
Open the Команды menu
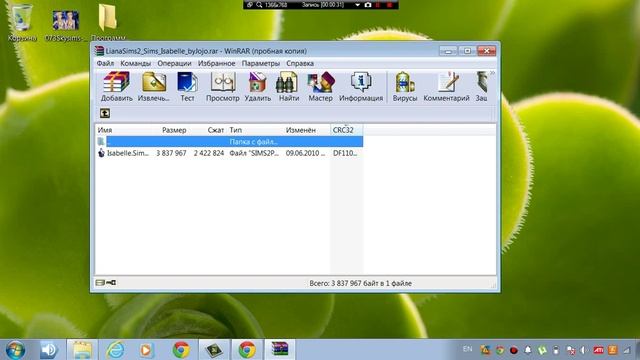pyautogui.click(x=136, y=63)
